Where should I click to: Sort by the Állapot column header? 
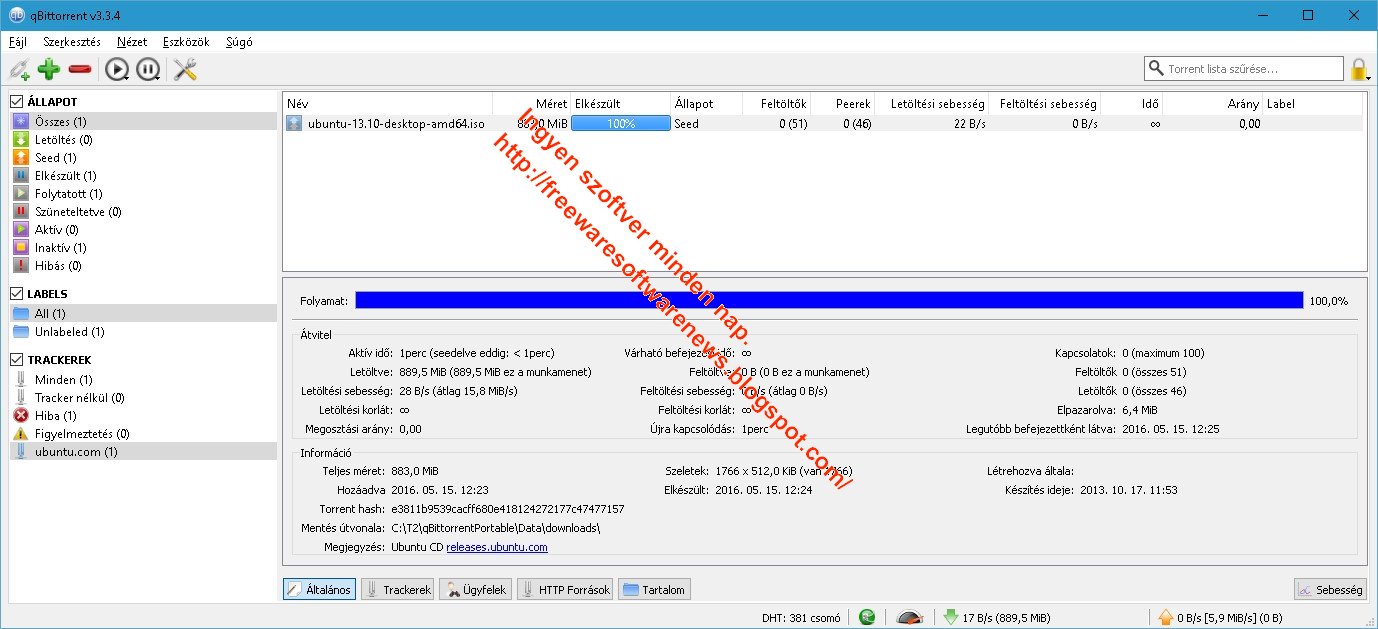pyautogui.click(x=706, y=104)
